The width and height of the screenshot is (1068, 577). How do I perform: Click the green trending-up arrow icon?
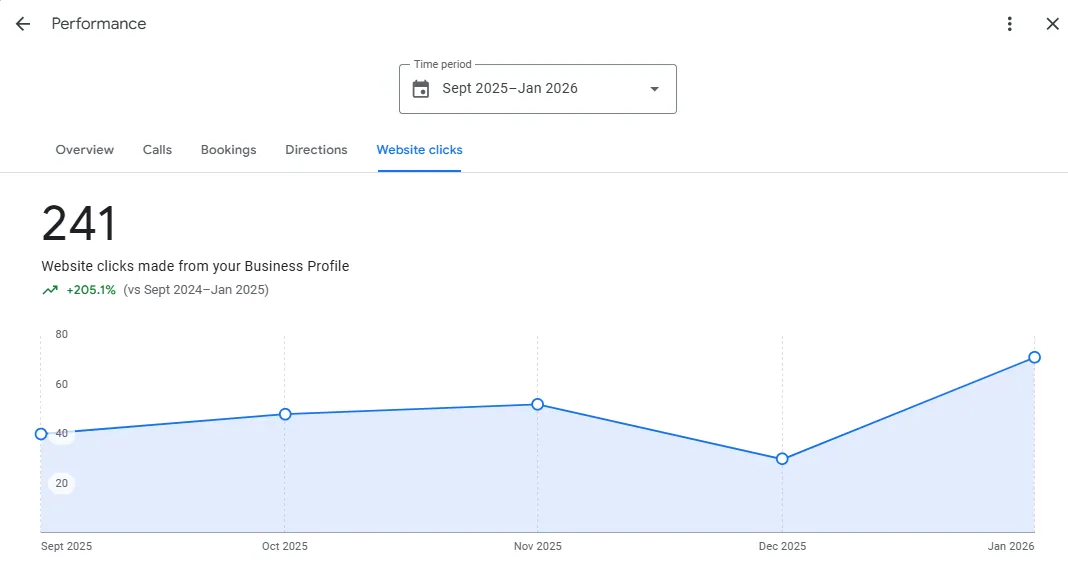[x=50, y=290]
